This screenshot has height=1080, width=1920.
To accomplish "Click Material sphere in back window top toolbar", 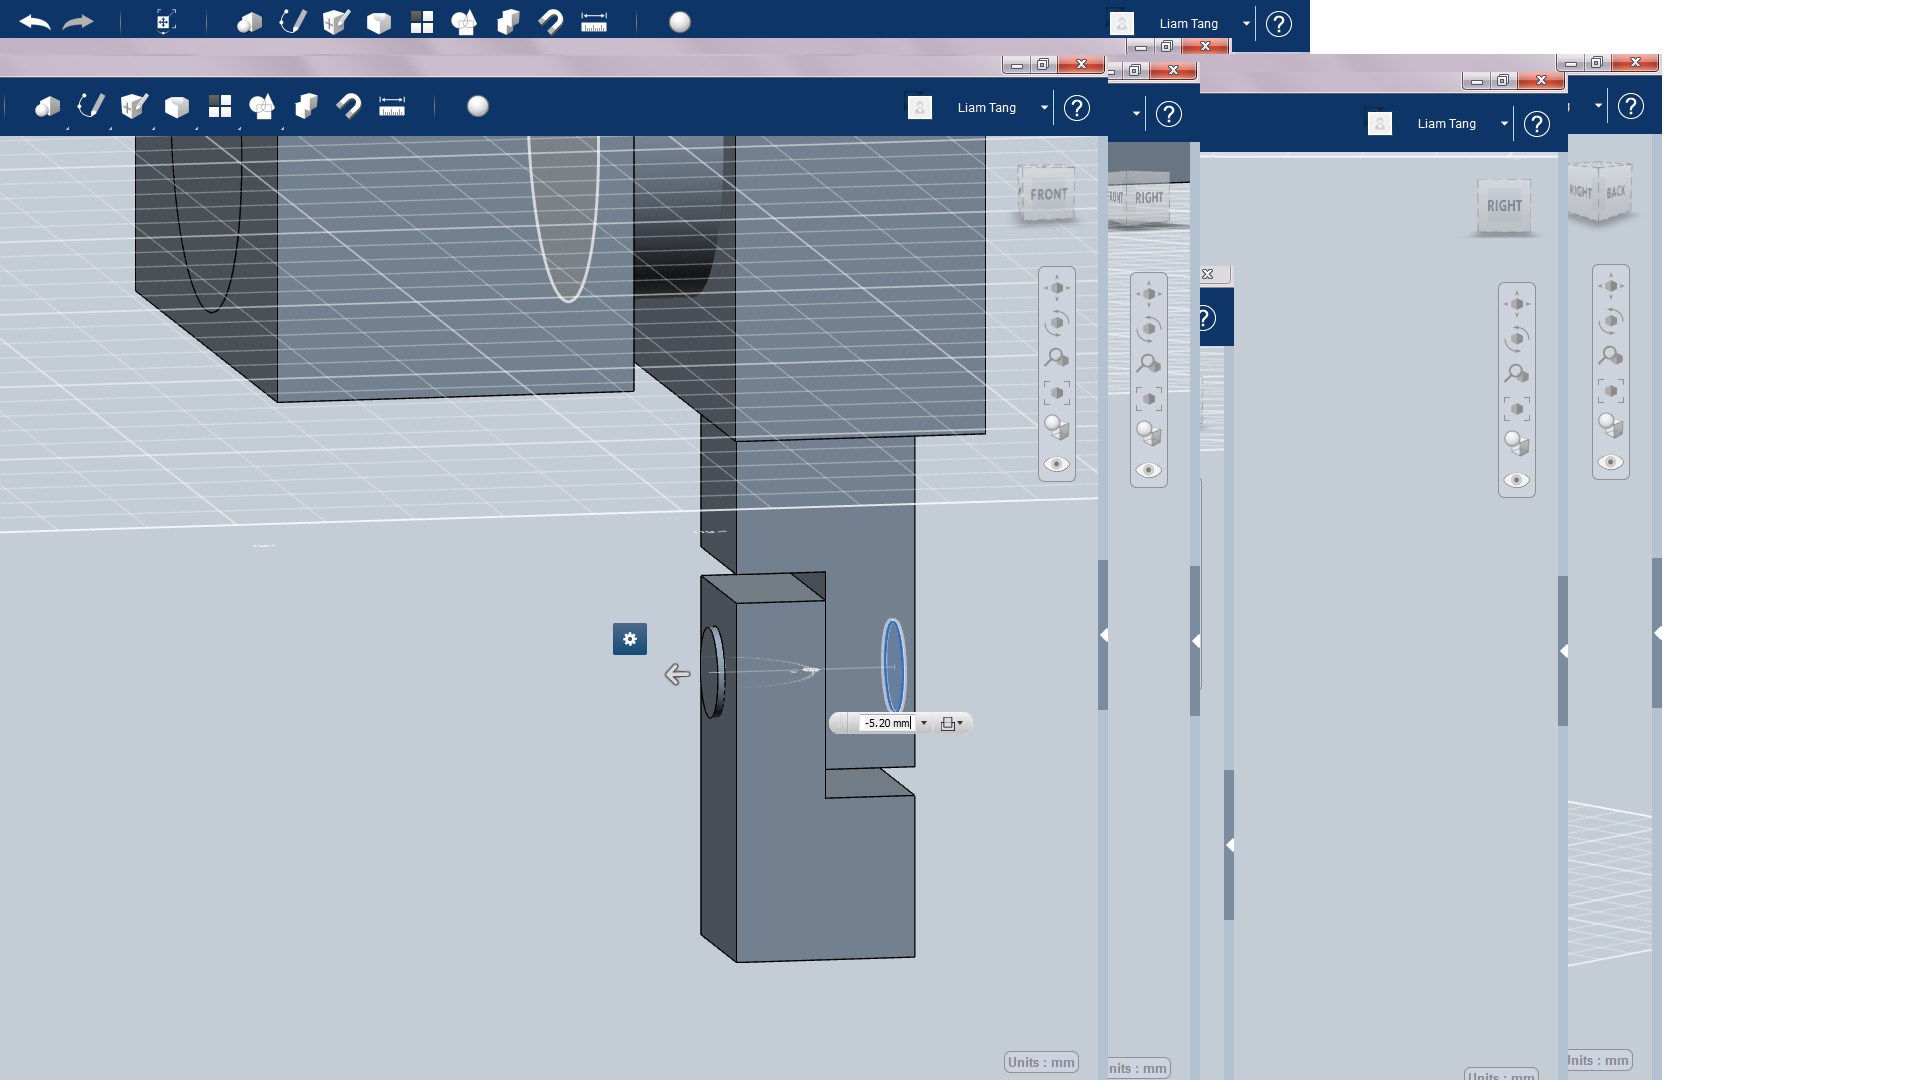I will tap(680, 22).
